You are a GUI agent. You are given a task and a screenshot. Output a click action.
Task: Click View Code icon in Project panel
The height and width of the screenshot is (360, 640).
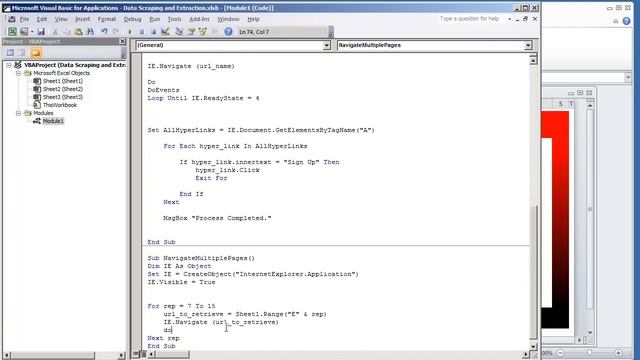pos(11,53)
